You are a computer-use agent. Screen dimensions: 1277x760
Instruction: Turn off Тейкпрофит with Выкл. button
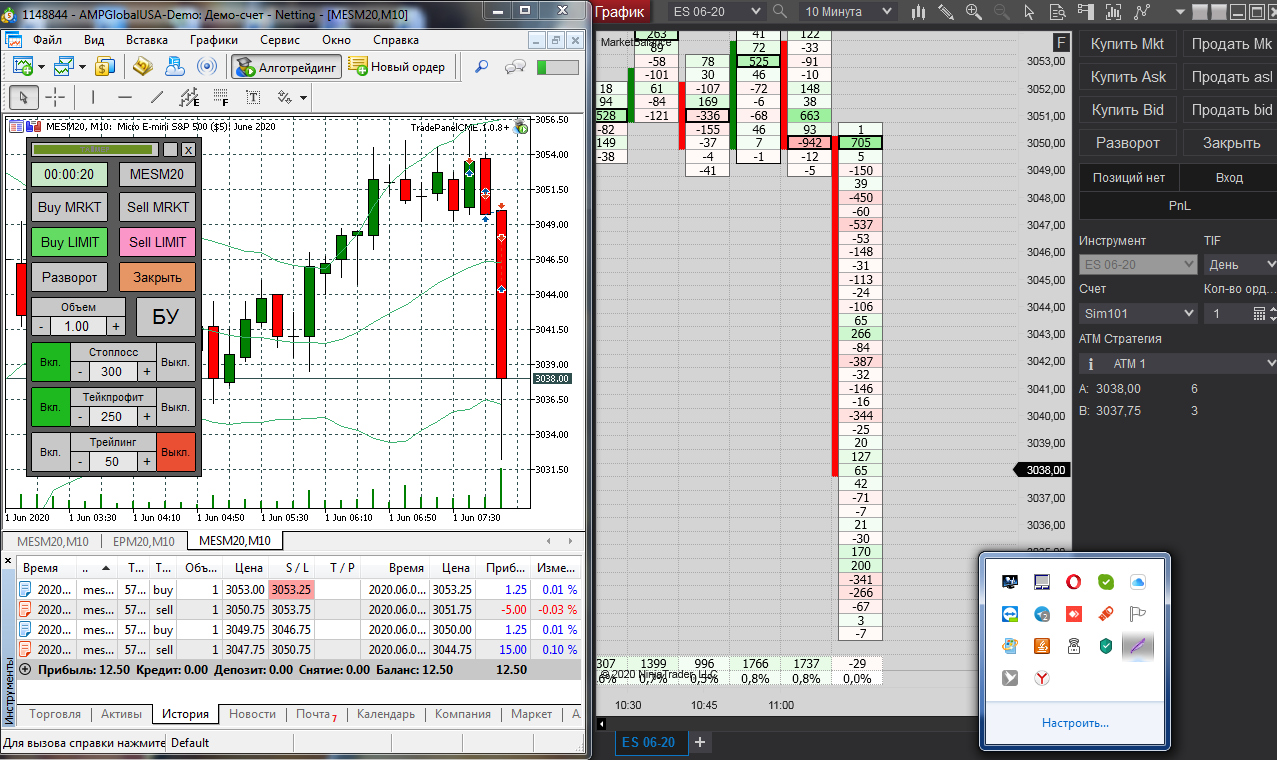pyautogui.click(x=176, y=407)
